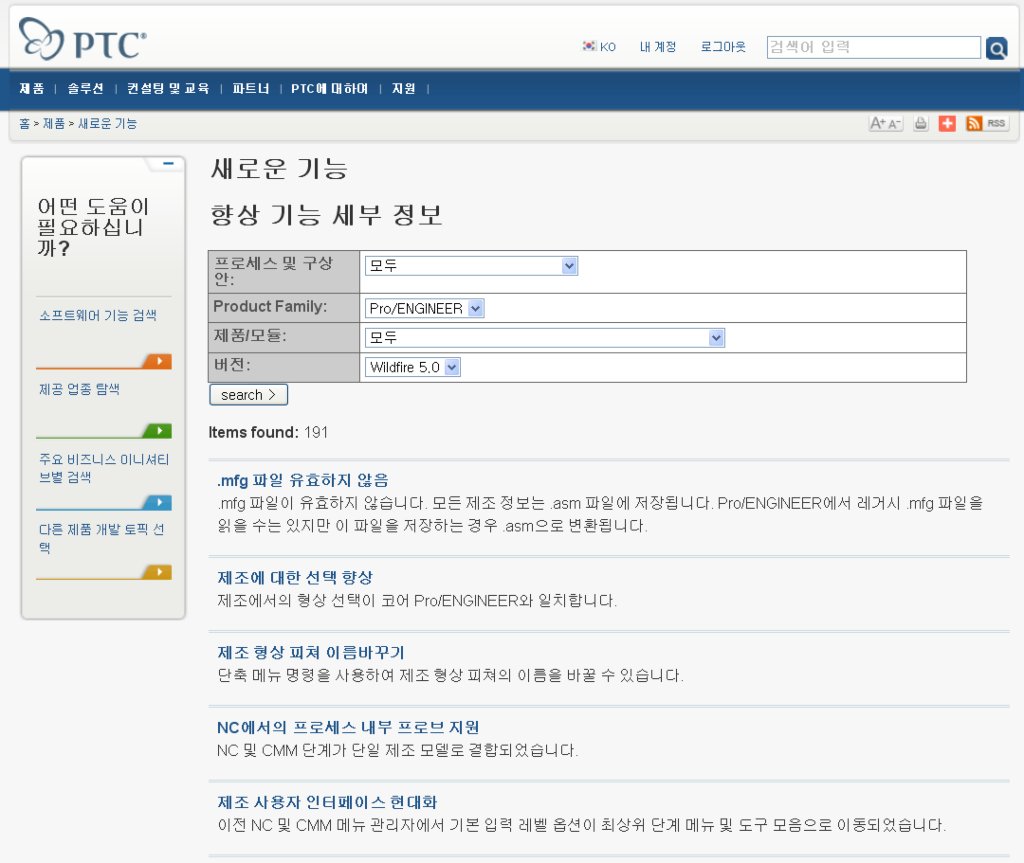This screenshot has height=863, width=1024.
Task: Click the 제품 breadcrumb link
Action: pyautogui.click(x=54, y=123)
